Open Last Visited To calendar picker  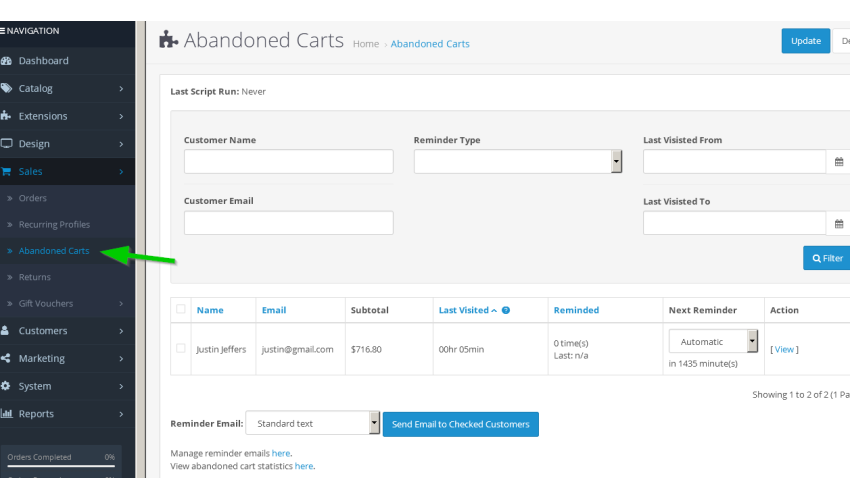click(x=838, y=223)
